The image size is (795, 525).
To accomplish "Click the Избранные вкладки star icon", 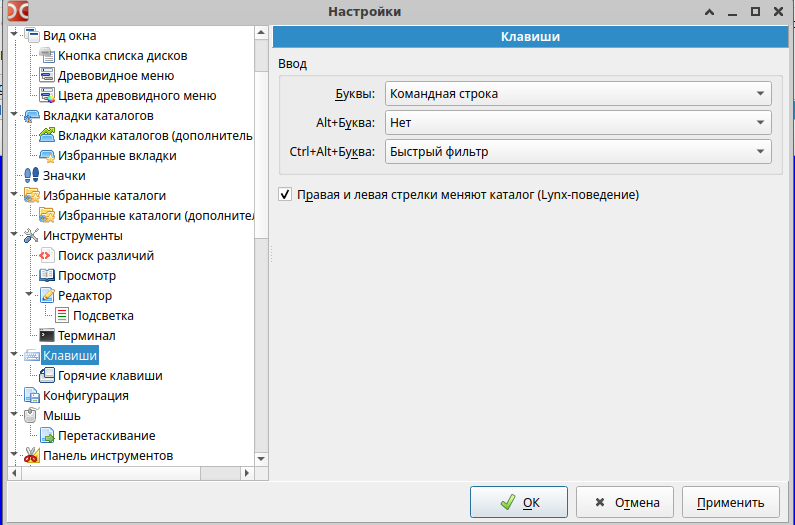I will (47, 156).
